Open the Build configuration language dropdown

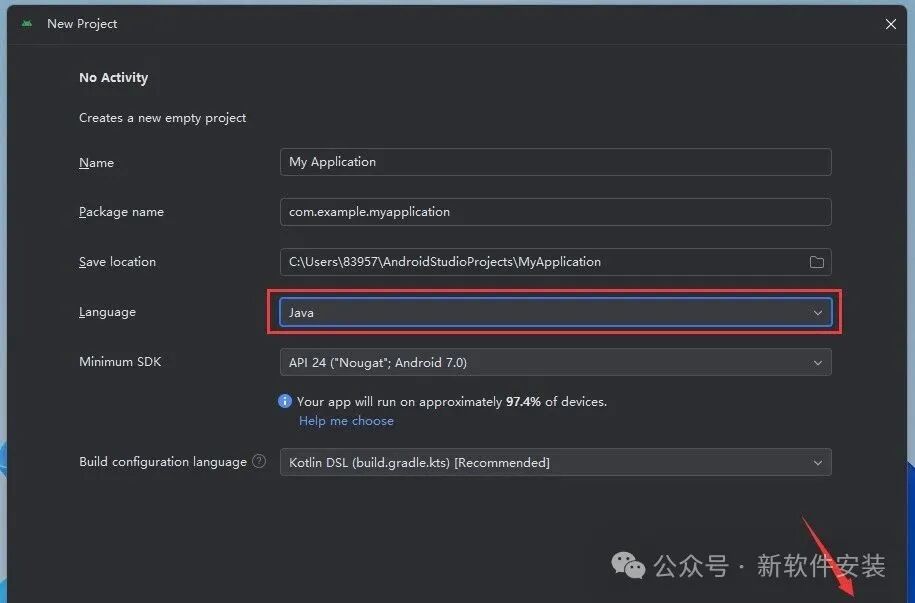556,462
